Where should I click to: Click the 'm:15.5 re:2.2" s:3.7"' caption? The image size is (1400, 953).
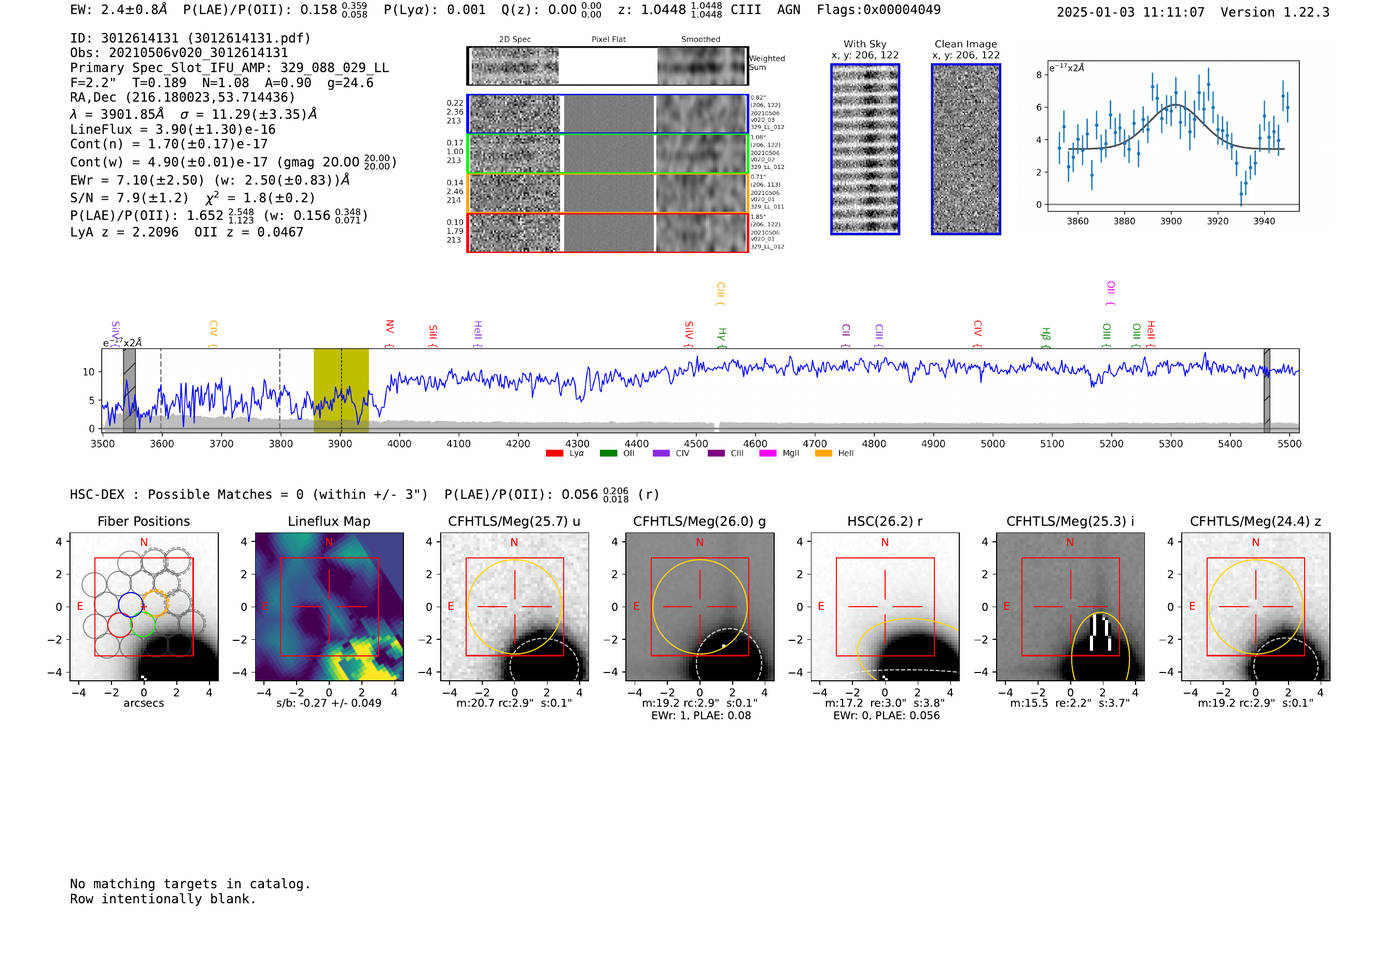tap(1070, 703)
